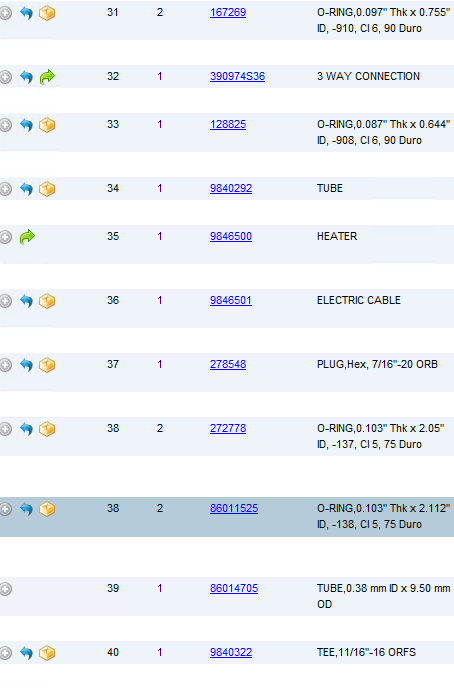Click green forward arrow beside 3 WAY CONNECTION
Image resolution: width=454 pixels, height=688 pixels.
click(x=47, y=77)
